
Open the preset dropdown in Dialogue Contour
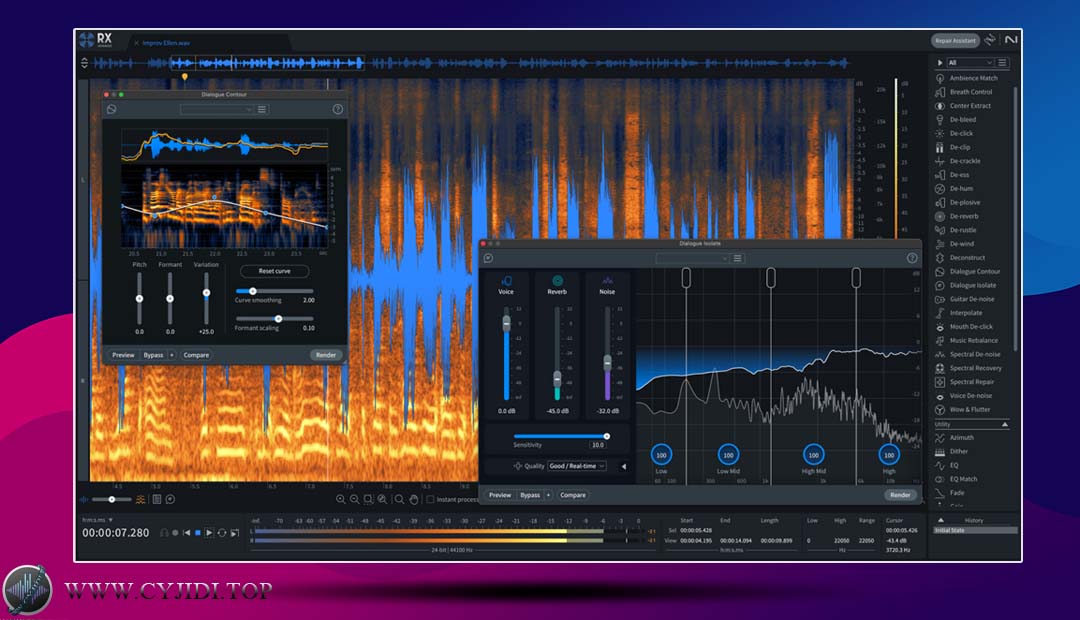[216, 110]
